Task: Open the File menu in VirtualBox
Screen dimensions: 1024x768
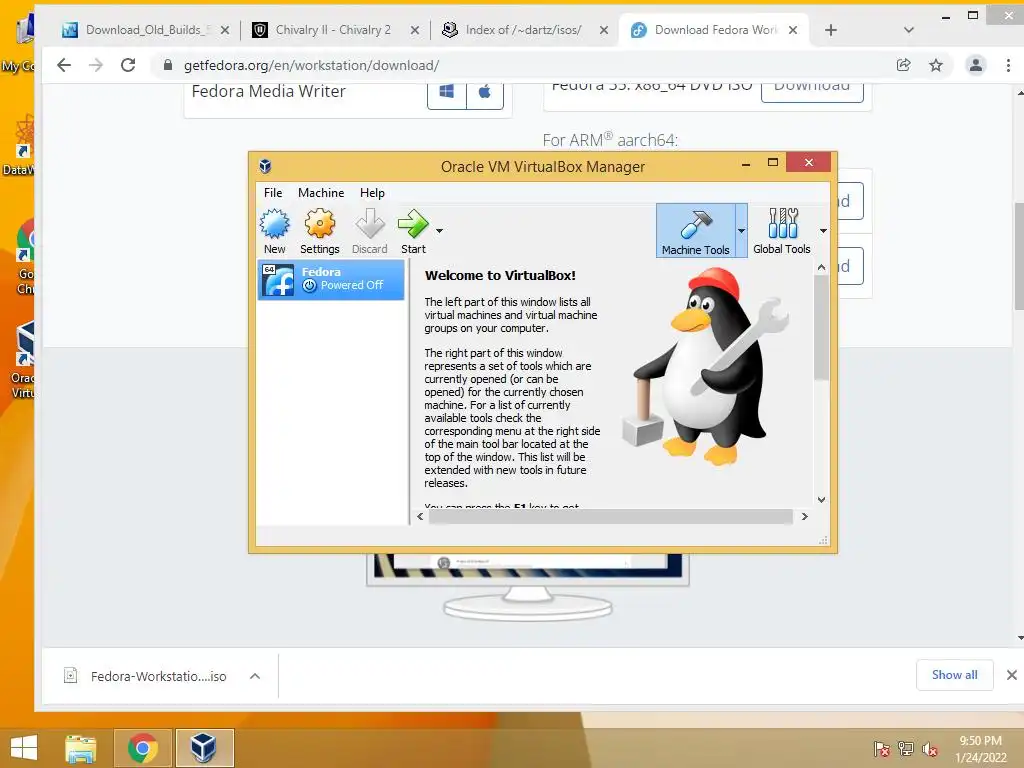Action: click(273, 193)
